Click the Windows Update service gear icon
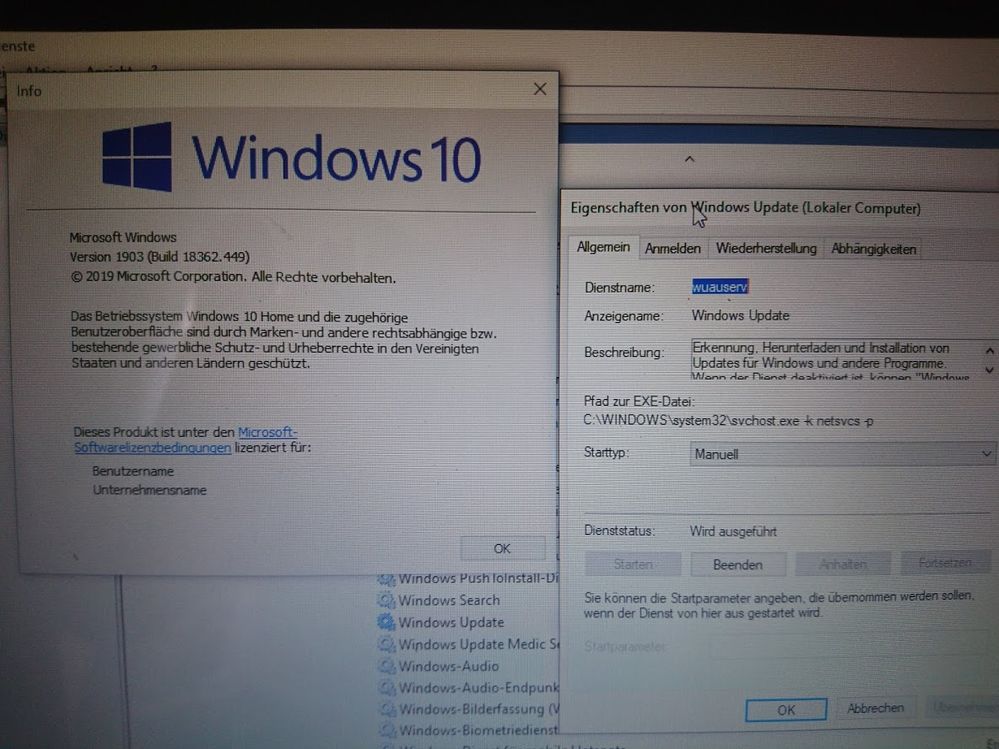This screenshot has width=999, height=749. [386, 622]
